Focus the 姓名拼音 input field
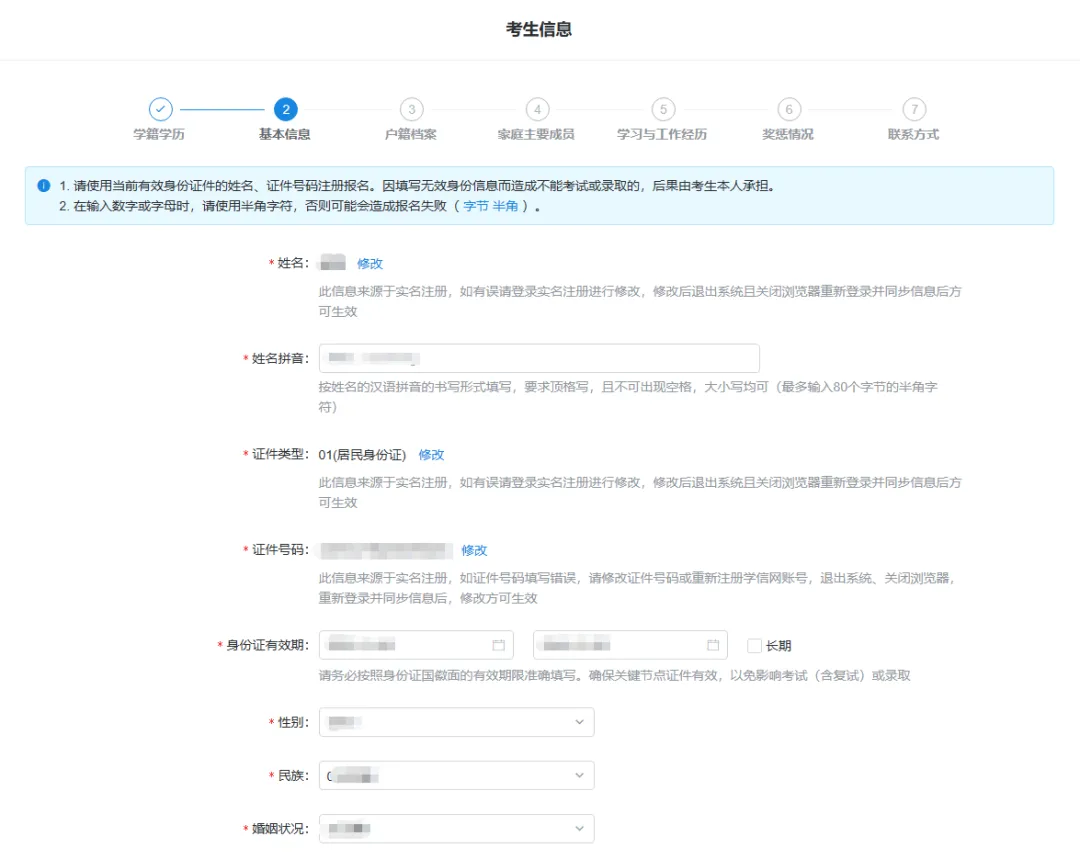Image resolution: width=1080 pixels, height=859 pixels. [539, 358]
